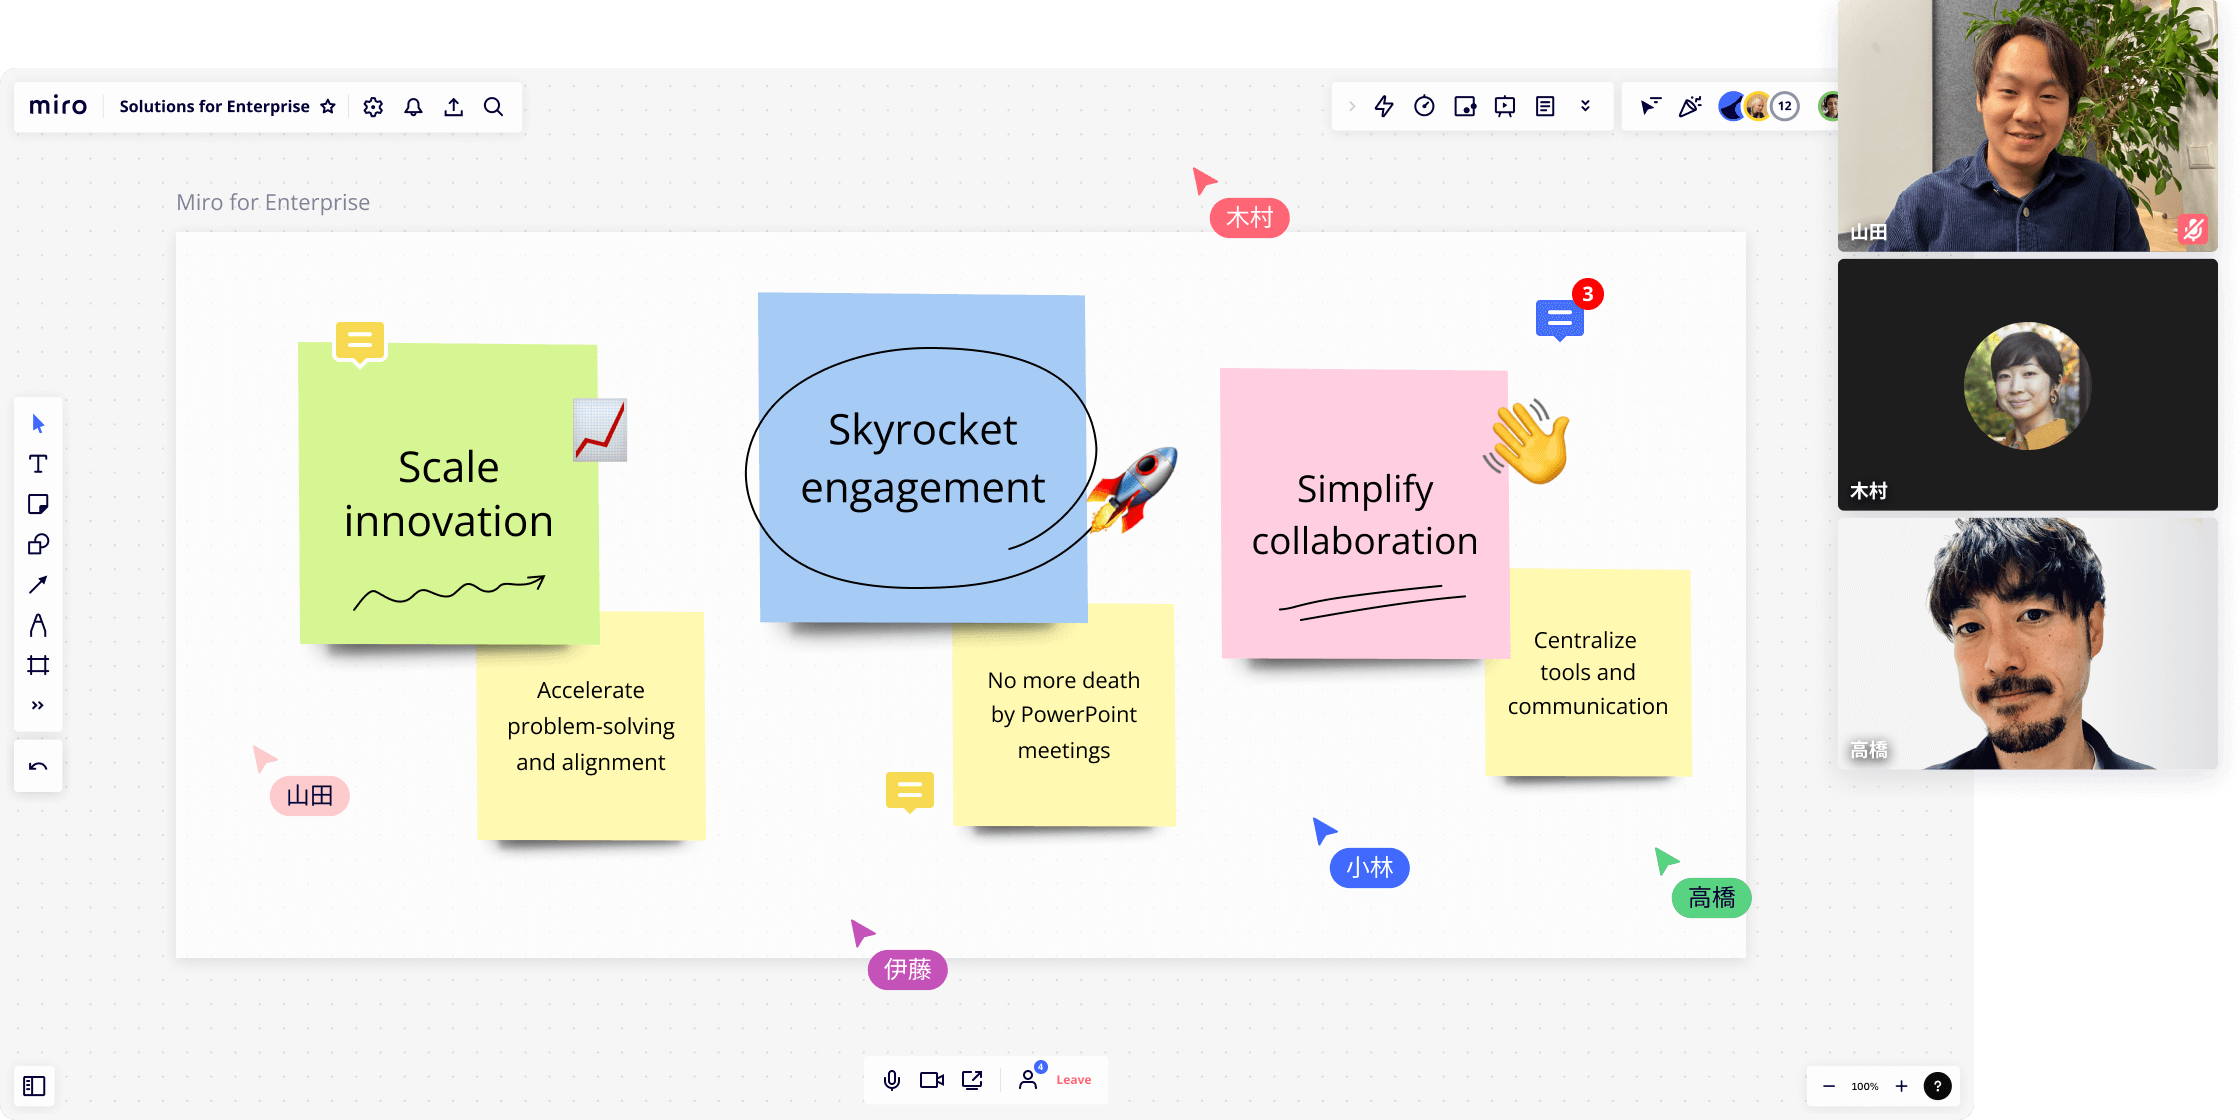2240x1120 pixels.
Task: Toggle the microphone in call bar
Action: (892, 1080)
